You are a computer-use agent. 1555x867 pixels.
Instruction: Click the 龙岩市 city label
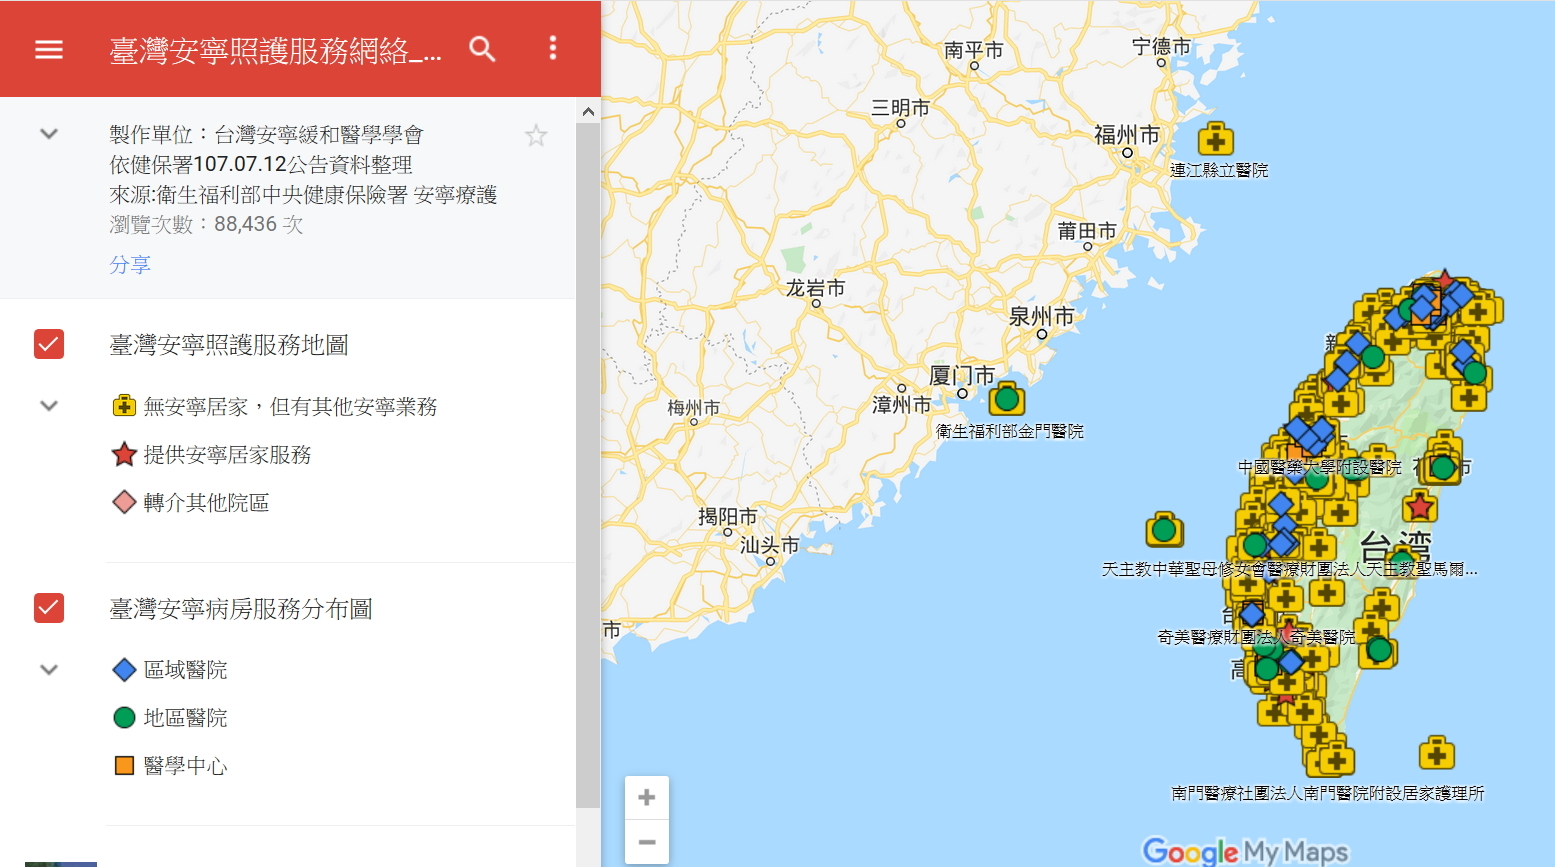click(815, 288)
